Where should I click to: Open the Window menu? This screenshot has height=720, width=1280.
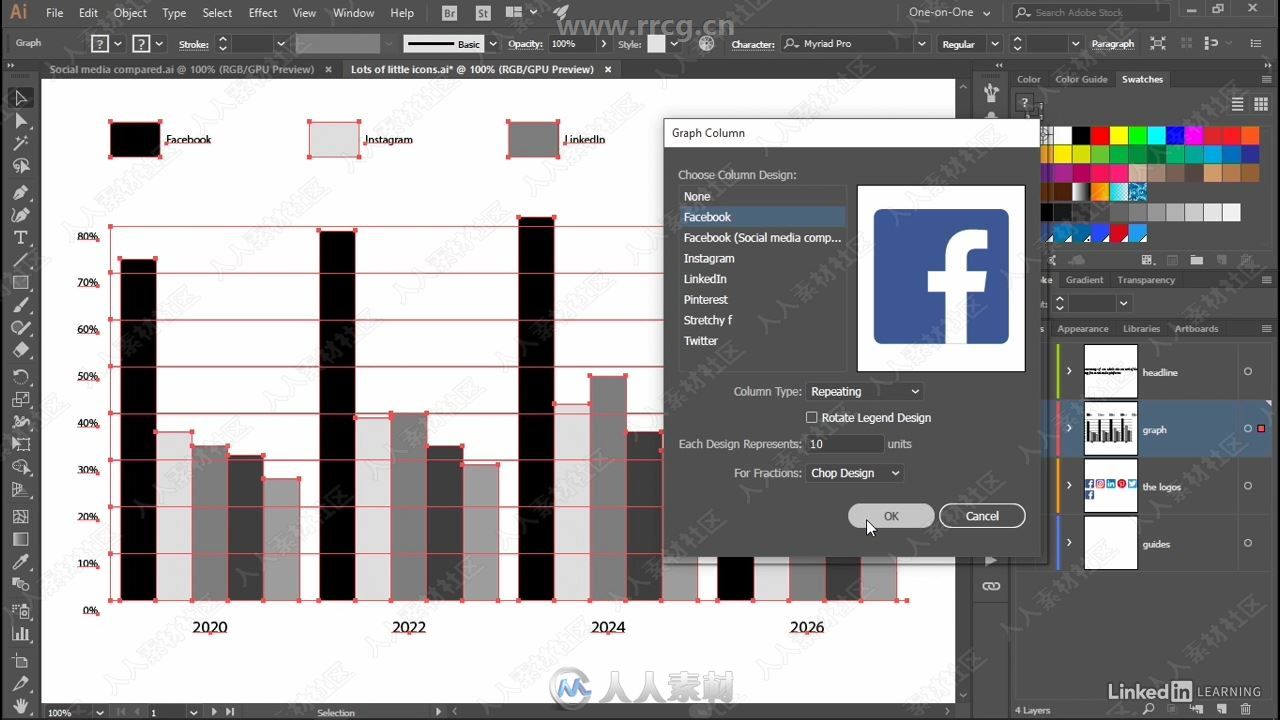click(353, 13)
